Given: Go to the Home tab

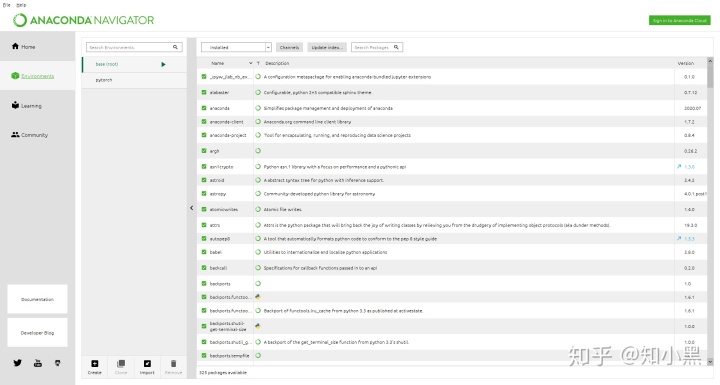Looking at the screenshot, I should (37, 46).
